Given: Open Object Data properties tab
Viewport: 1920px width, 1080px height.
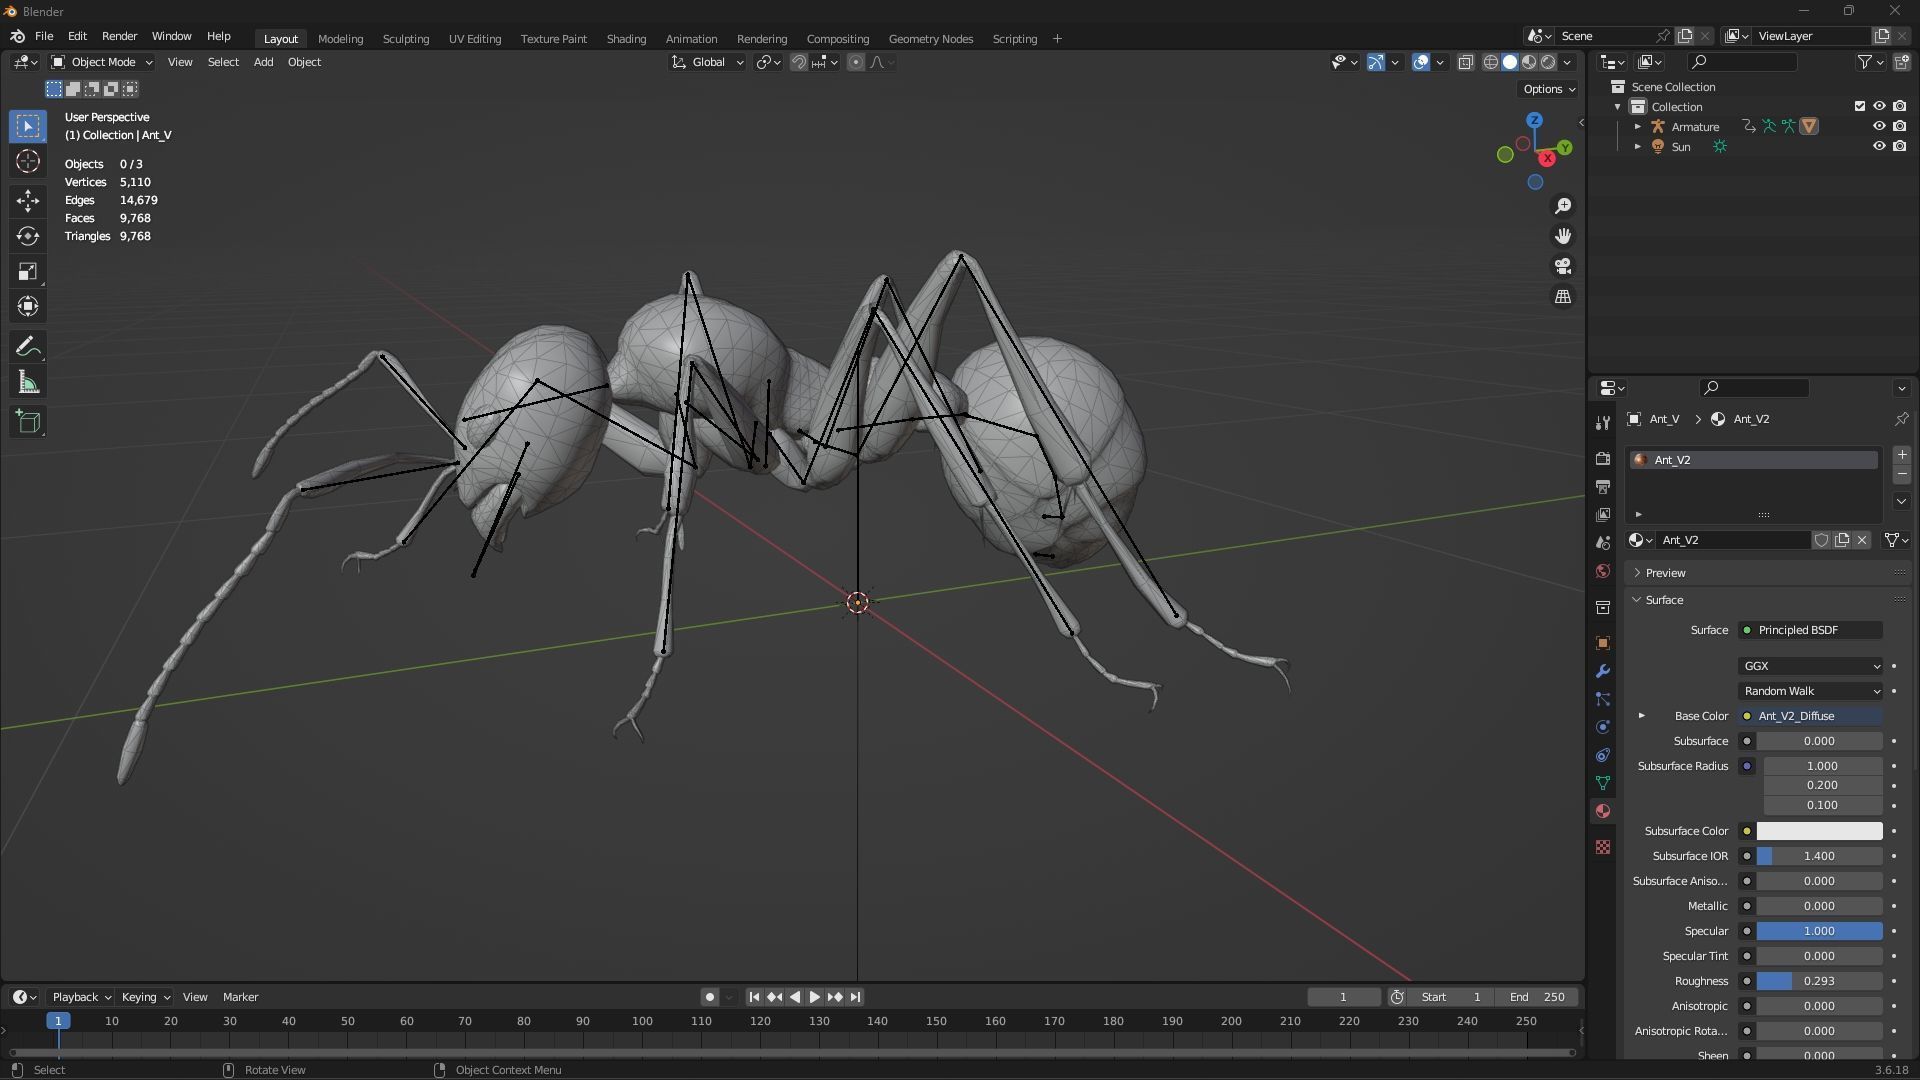Looking at the screenshot, I should click(x=1603, y=783).
